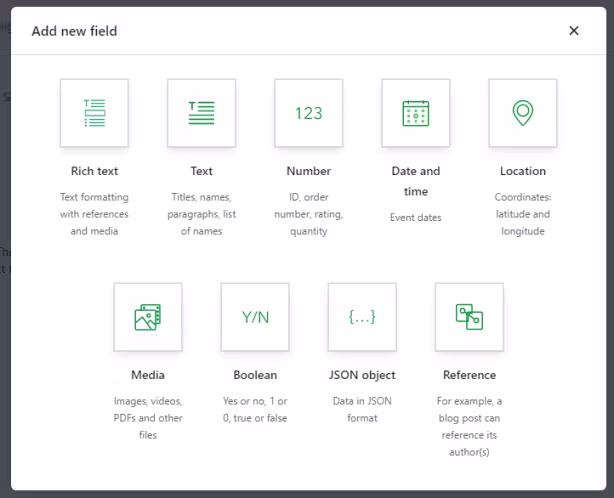Screen dimensions: 614x498
Task: Click the Rich text label
Action: pyautogui.click(x=94, y=171)
